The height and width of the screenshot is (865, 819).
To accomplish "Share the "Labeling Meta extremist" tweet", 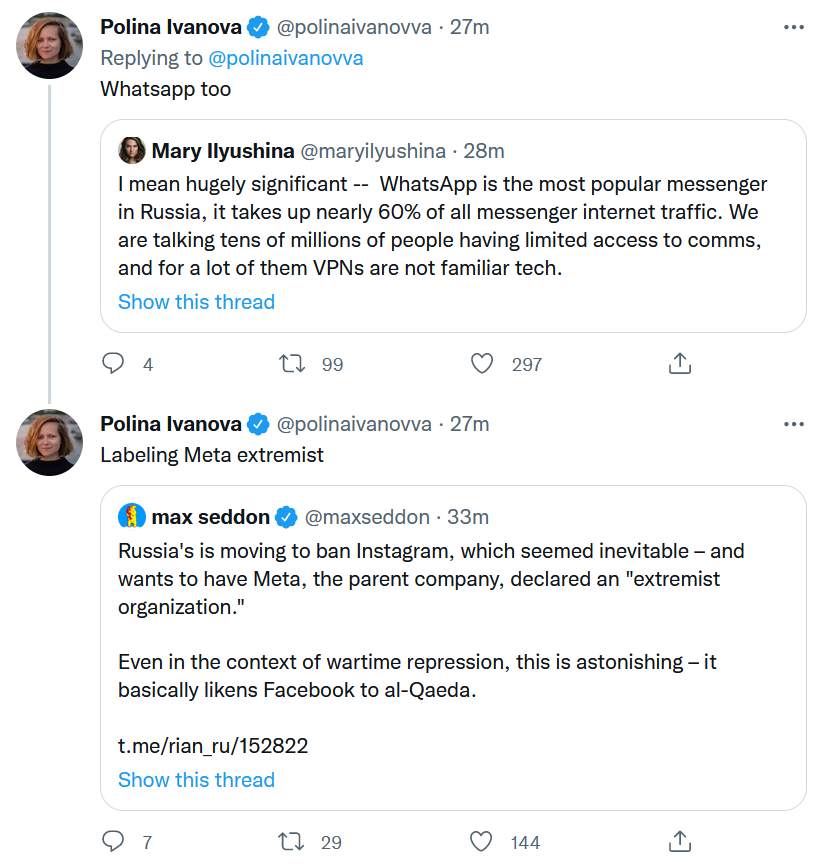I will (x=679, y=842).
